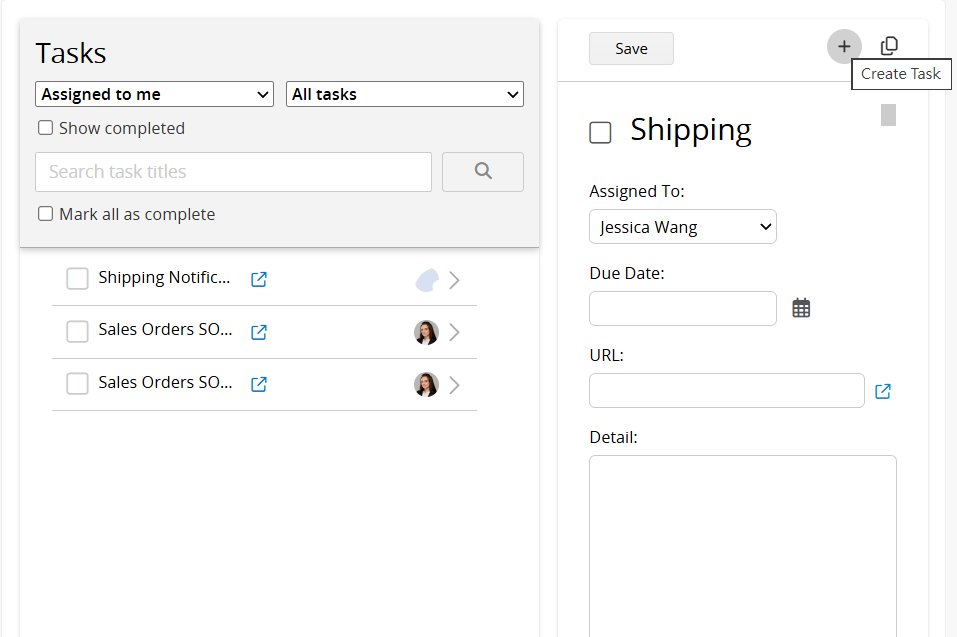This screenshot has height=637, width=957.
Task: Click the magnifying glass search button
Action: click(x=483, y=171)
